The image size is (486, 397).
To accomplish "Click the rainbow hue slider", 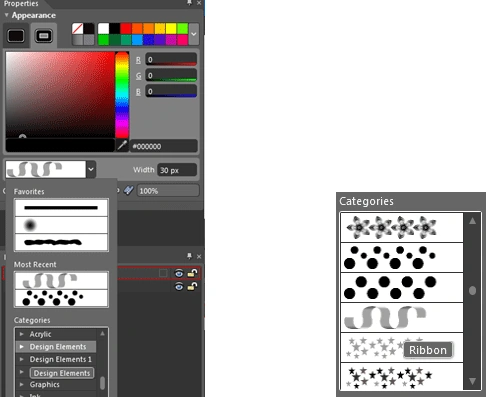I will coord(122,95).
